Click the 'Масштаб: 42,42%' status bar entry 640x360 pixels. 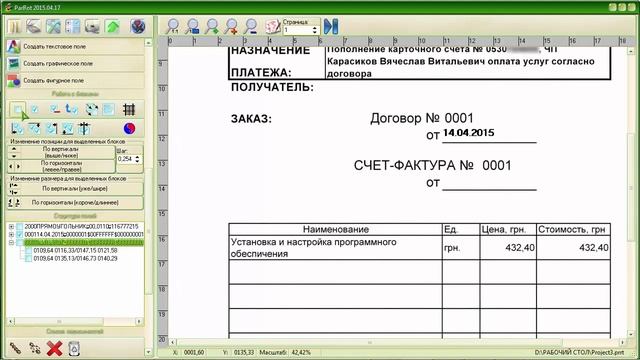click(x=285, y=352)
